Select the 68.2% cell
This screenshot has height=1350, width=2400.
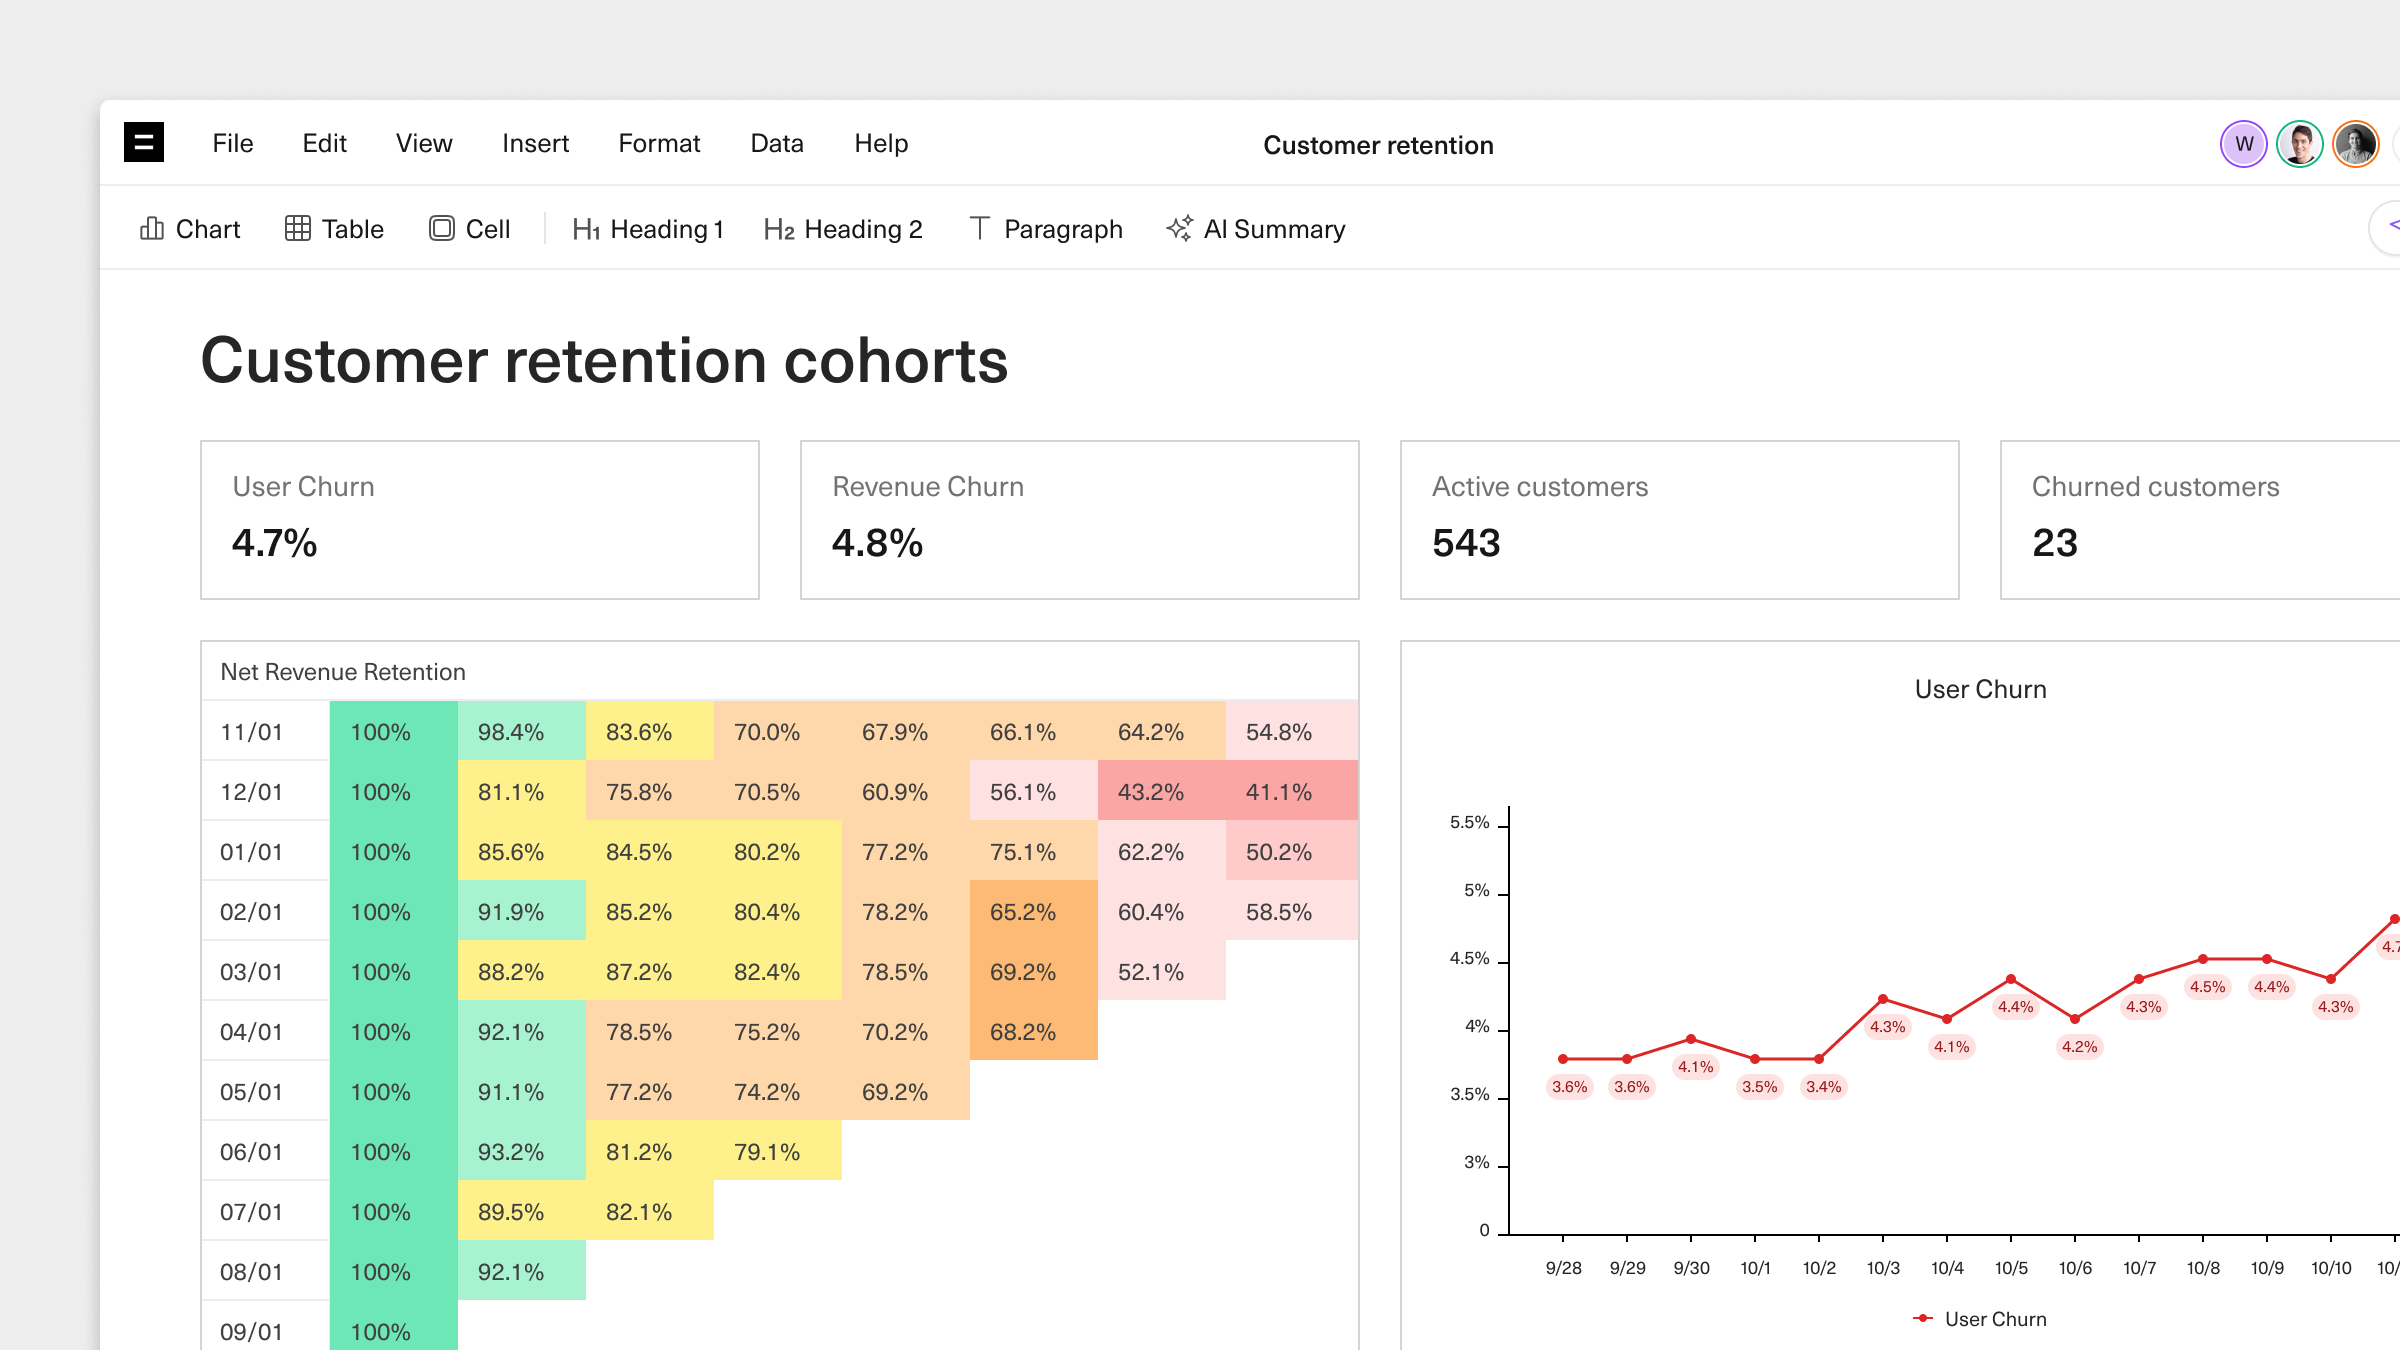tap(1034, 1031)
